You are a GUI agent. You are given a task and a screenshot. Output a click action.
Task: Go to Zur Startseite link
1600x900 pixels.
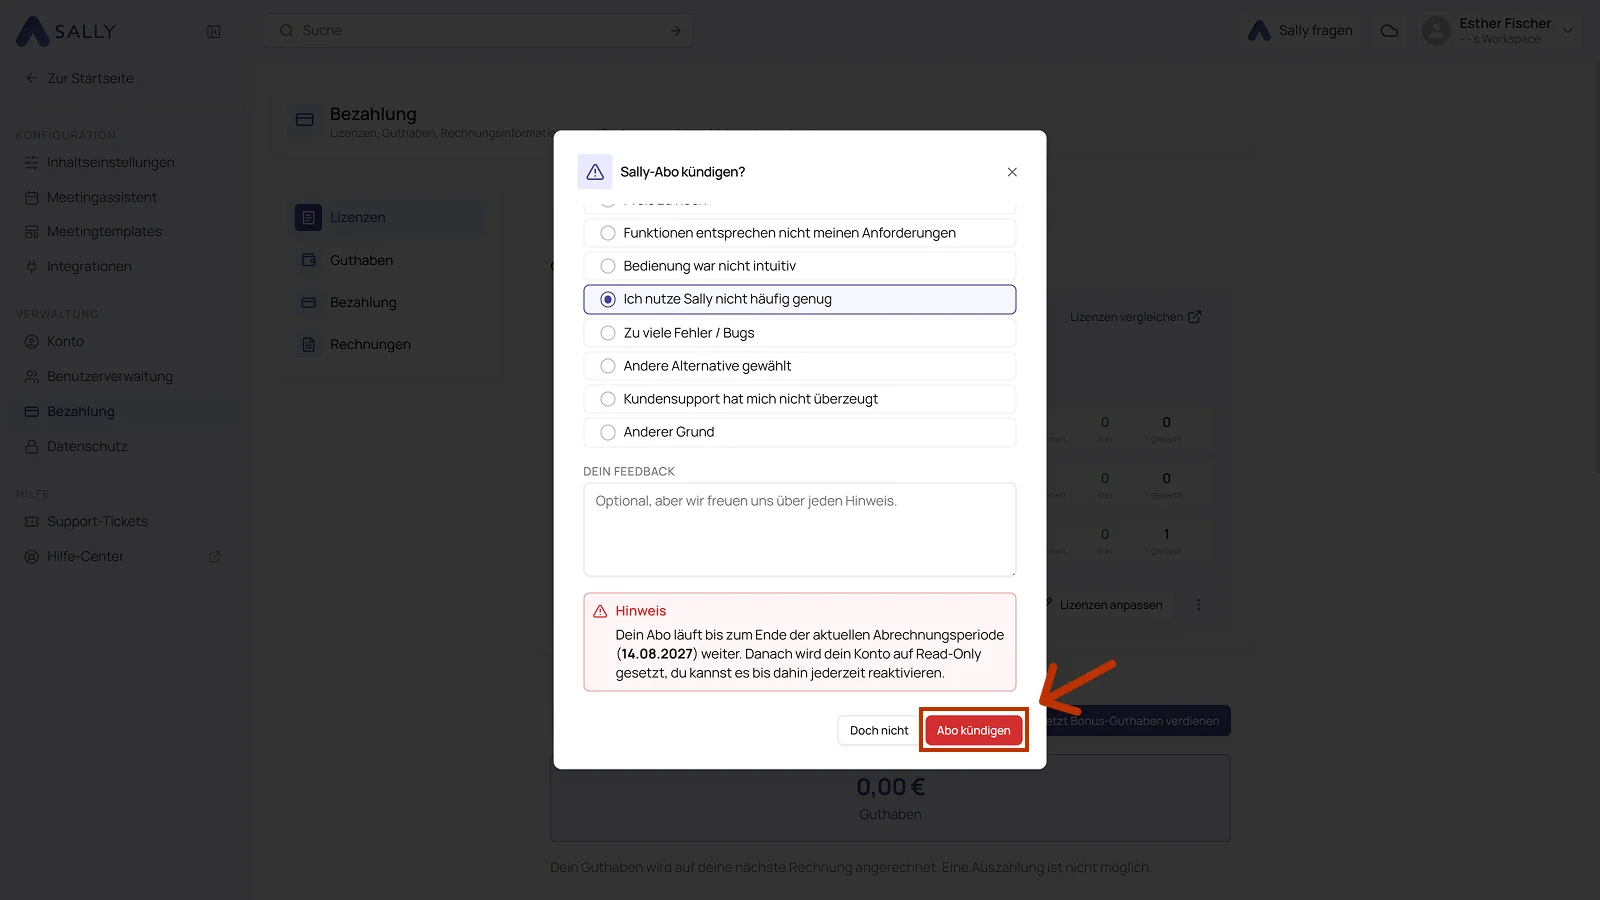click(x=90, y=78)
